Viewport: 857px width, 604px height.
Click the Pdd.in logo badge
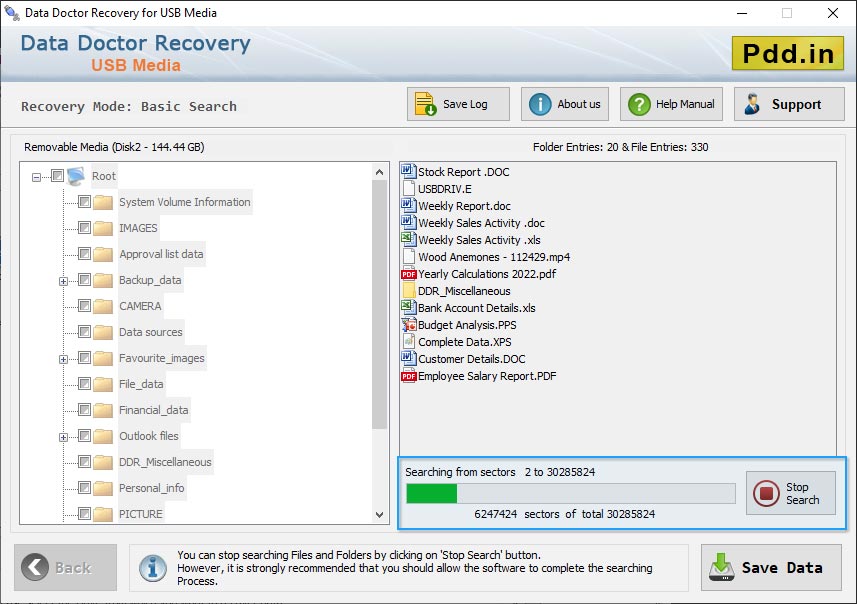788,54
